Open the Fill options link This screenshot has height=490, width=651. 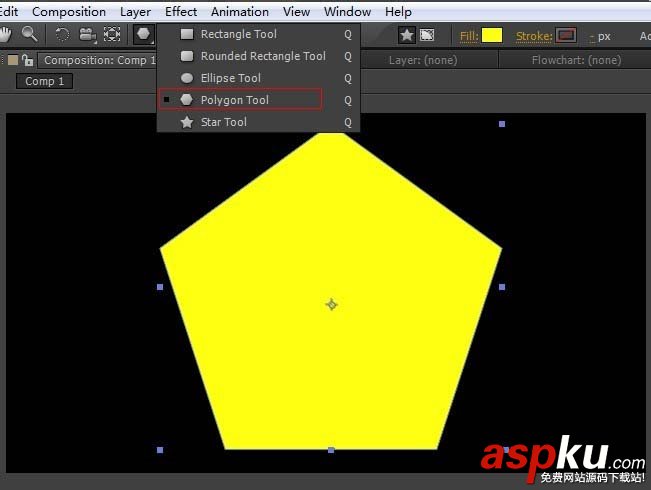469,36
